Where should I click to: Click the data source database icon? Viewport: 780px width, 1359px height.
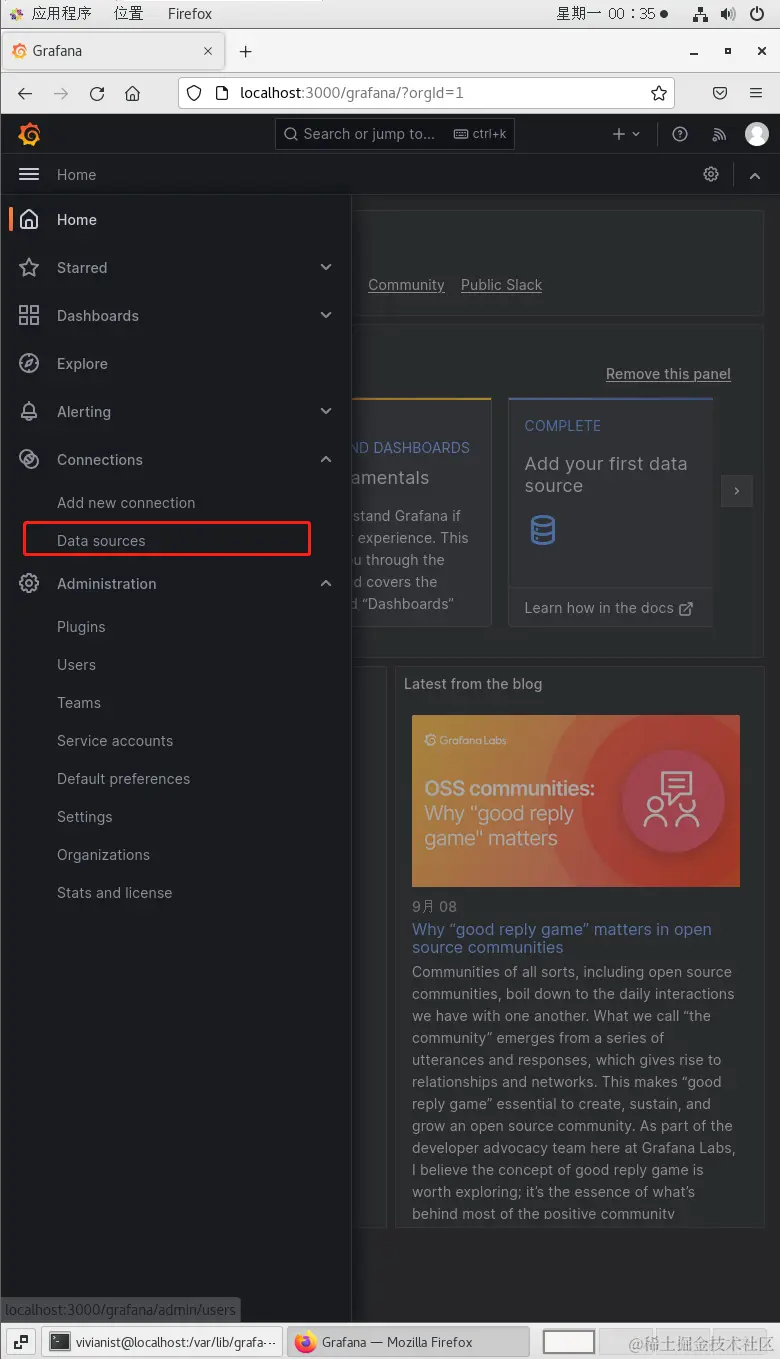coord(543,530)
